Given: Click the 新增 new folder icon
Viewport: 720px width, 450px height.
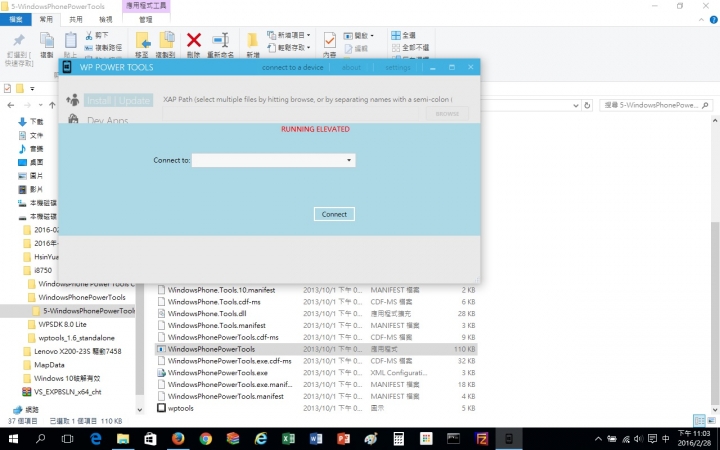Looking at the screenshot, I should click(x=253, y=40).
